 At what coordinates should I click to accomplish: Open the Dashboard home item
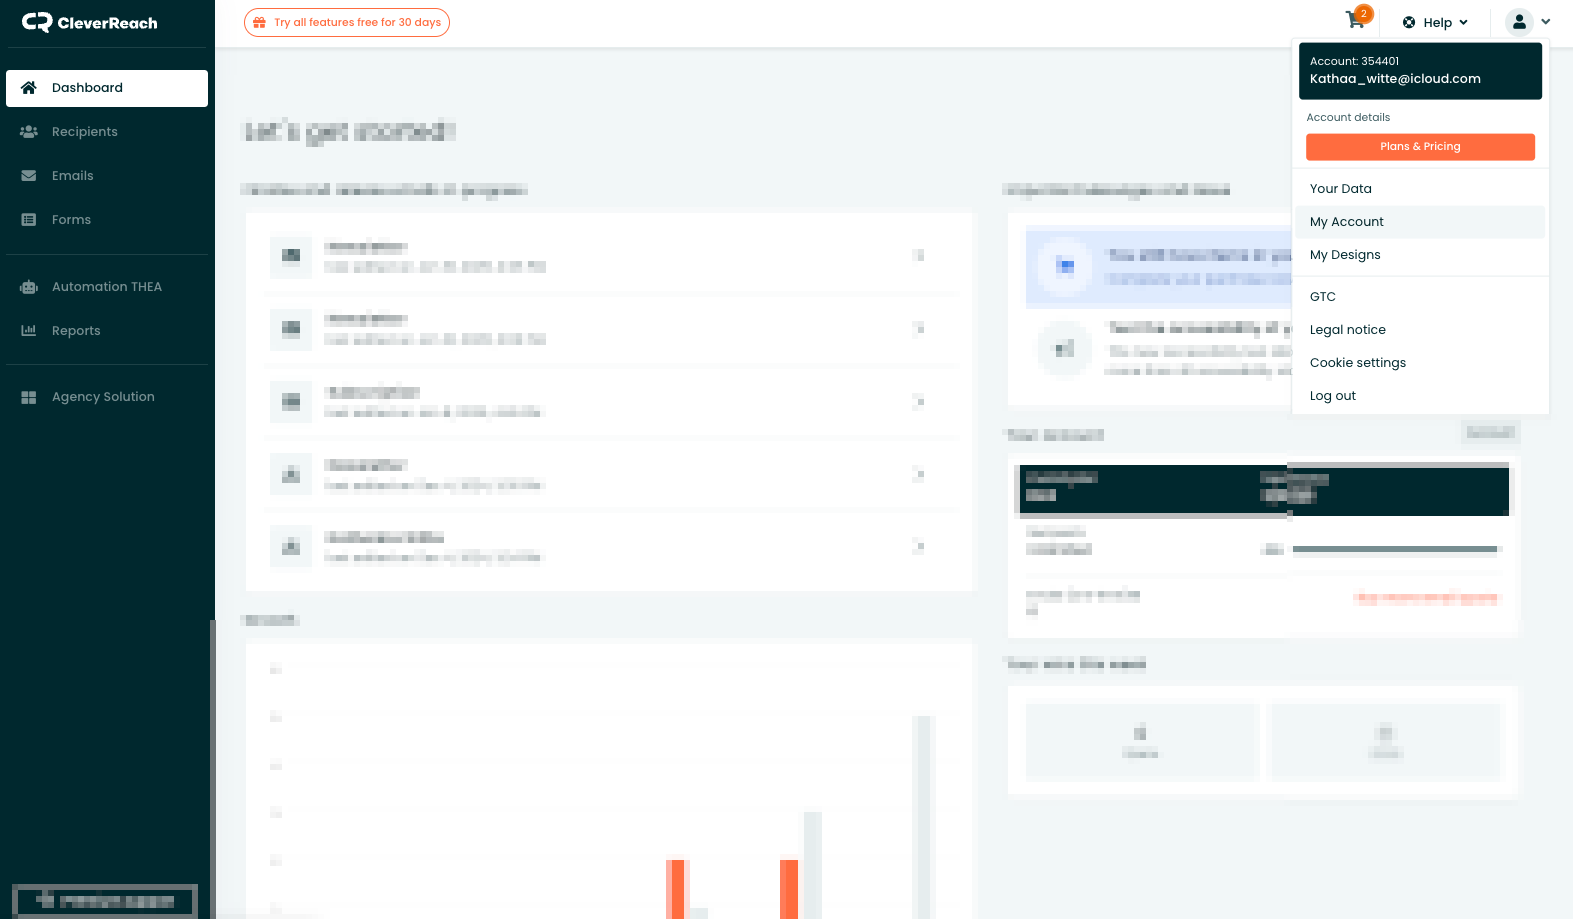tap(106, 88)
